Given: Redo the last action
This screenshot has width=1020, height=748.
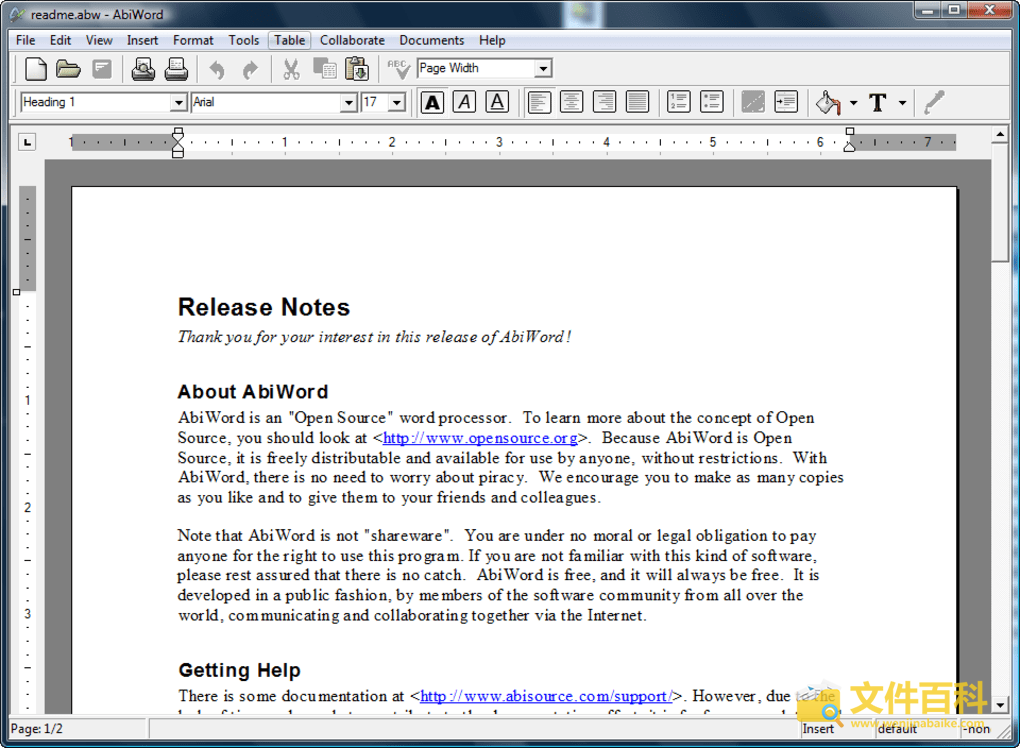Looking at the screenshot, I should (250, 69).
